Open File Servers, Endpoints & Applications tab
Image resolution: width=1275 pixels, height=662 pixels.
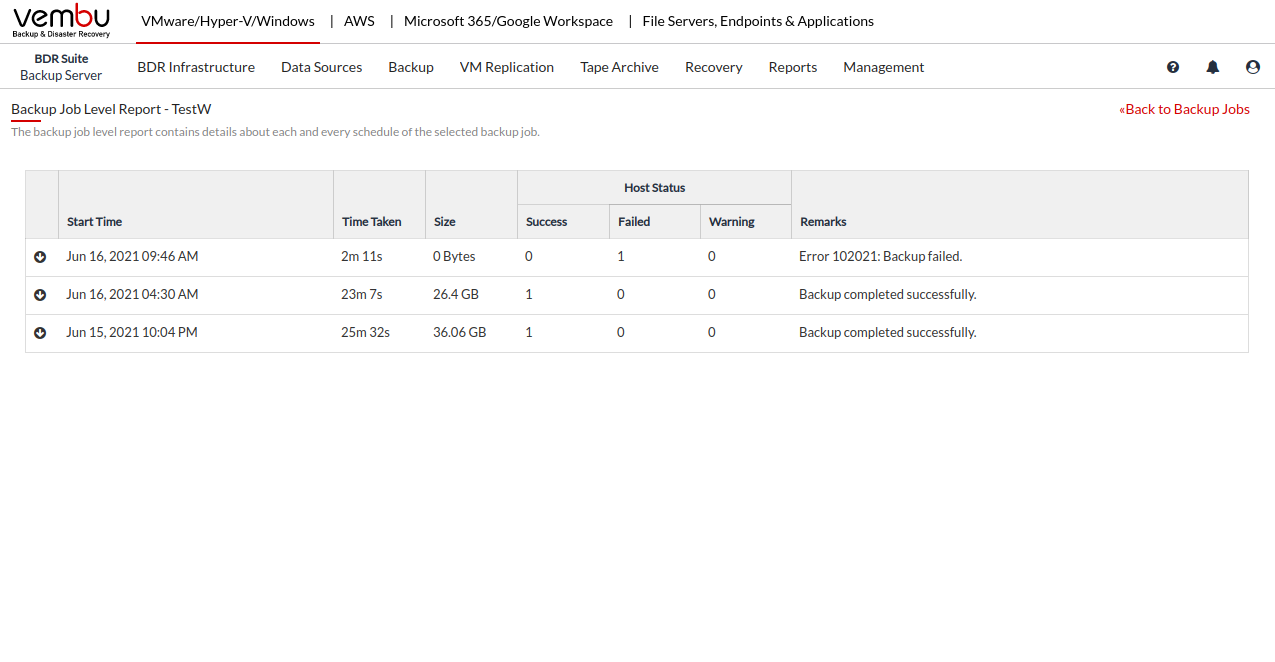pos(758,21)
